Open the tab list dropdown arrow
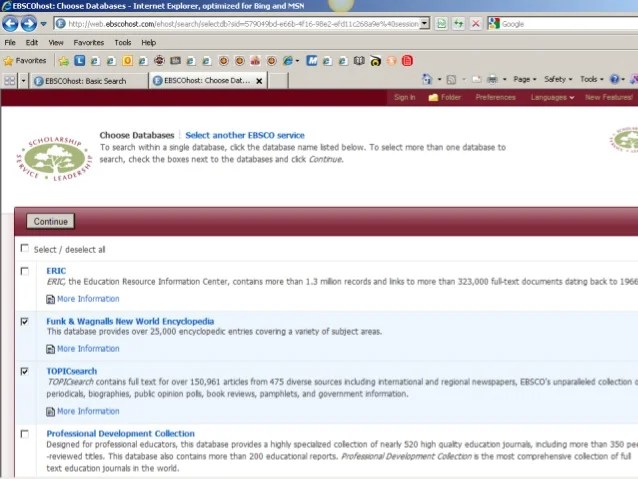Viewport: 638px width, 479px height. (x=23, y=81)
